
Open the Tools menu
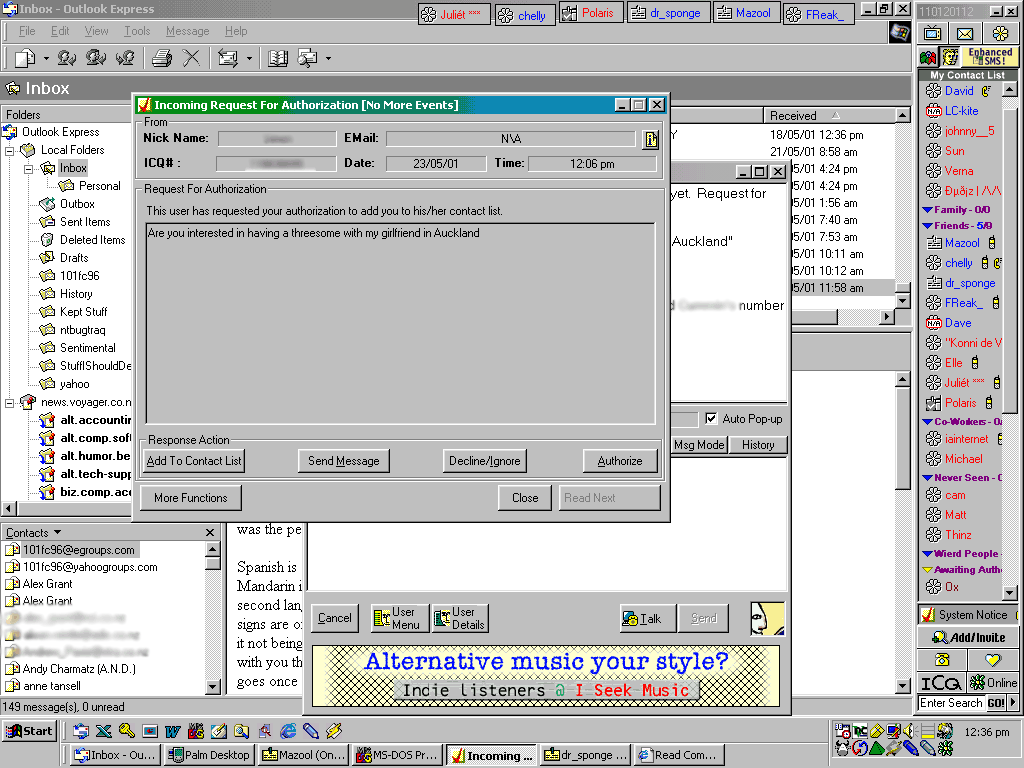[x=137, y=31]
